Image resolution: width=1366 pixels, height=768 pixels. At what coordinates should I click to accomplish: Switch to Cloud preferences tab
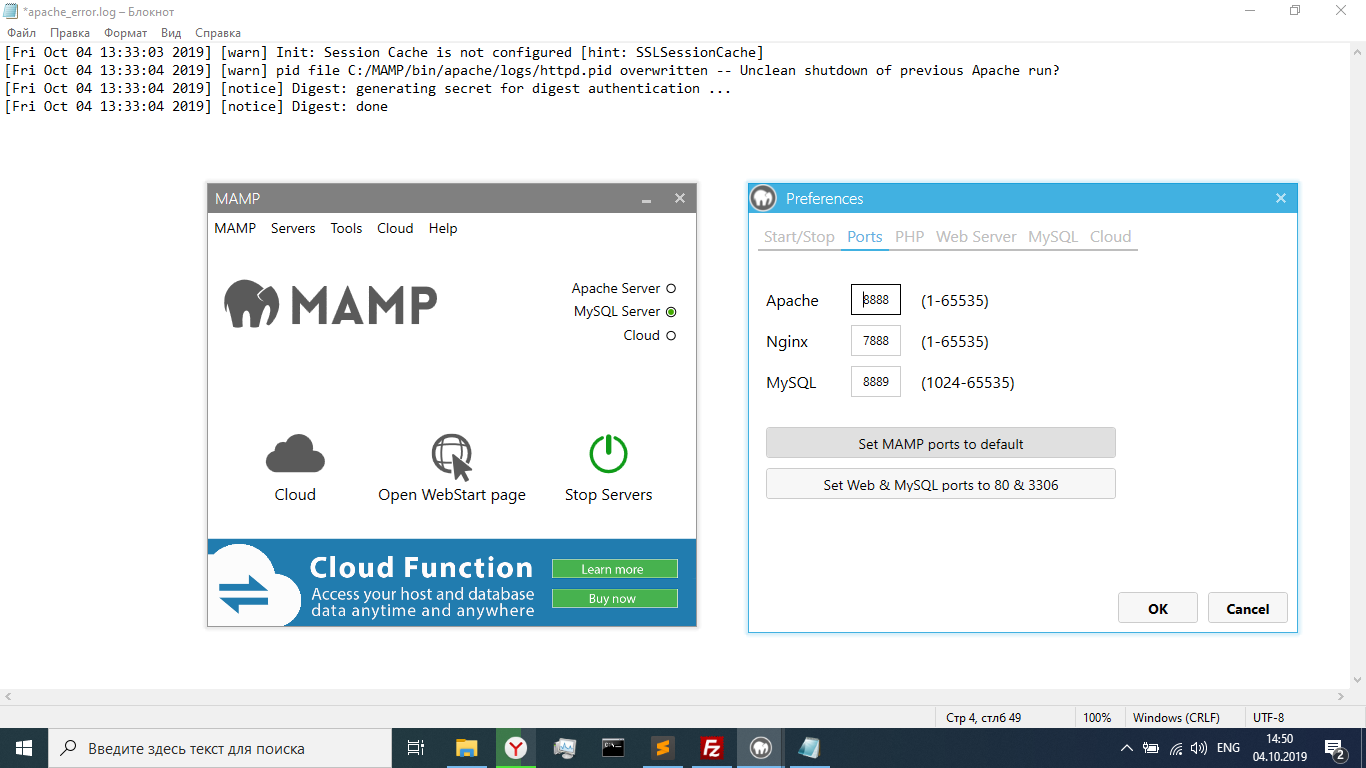pos(1110,237)
